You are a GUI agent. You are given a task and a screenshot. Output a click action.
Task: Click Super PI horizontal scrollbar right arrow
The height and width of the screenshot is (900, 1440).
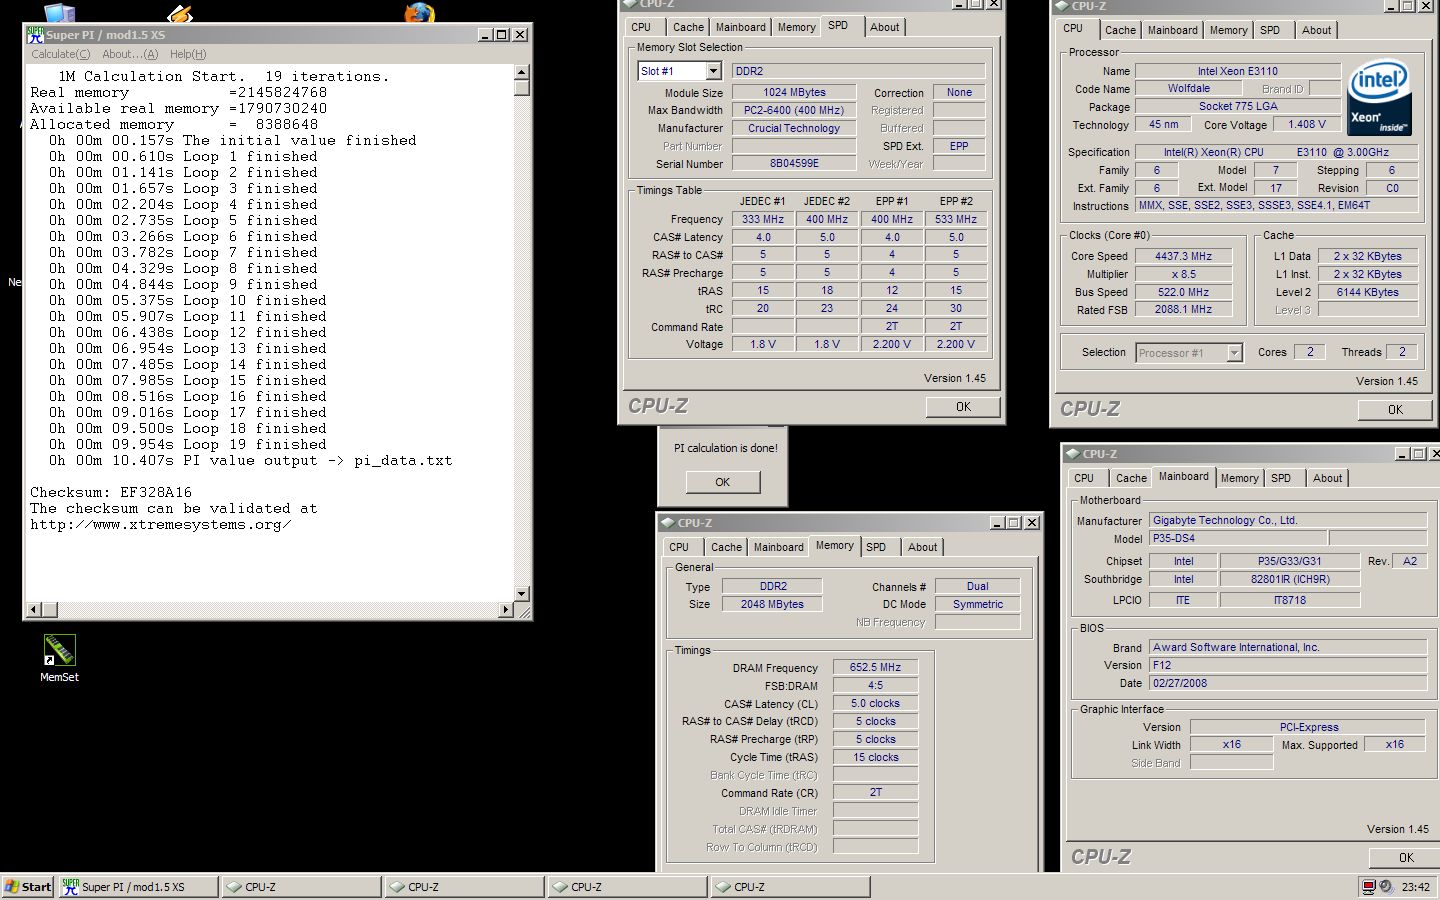tap(505, 609)
